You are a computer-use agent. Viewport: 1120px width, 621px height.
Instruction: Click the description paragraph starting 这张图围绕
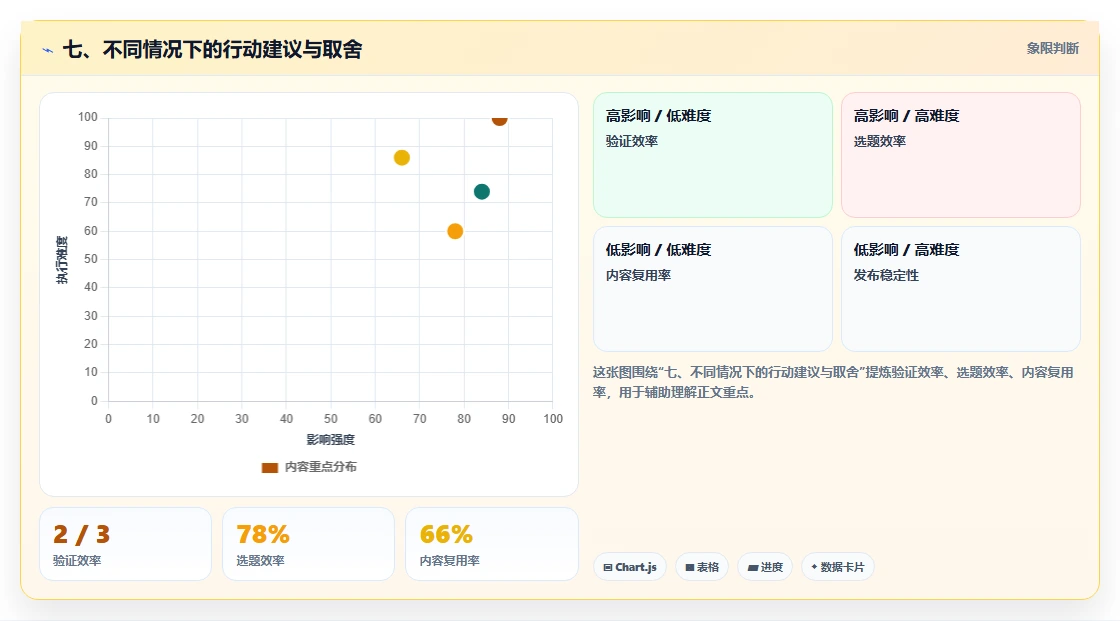click(x=833, y=382)
